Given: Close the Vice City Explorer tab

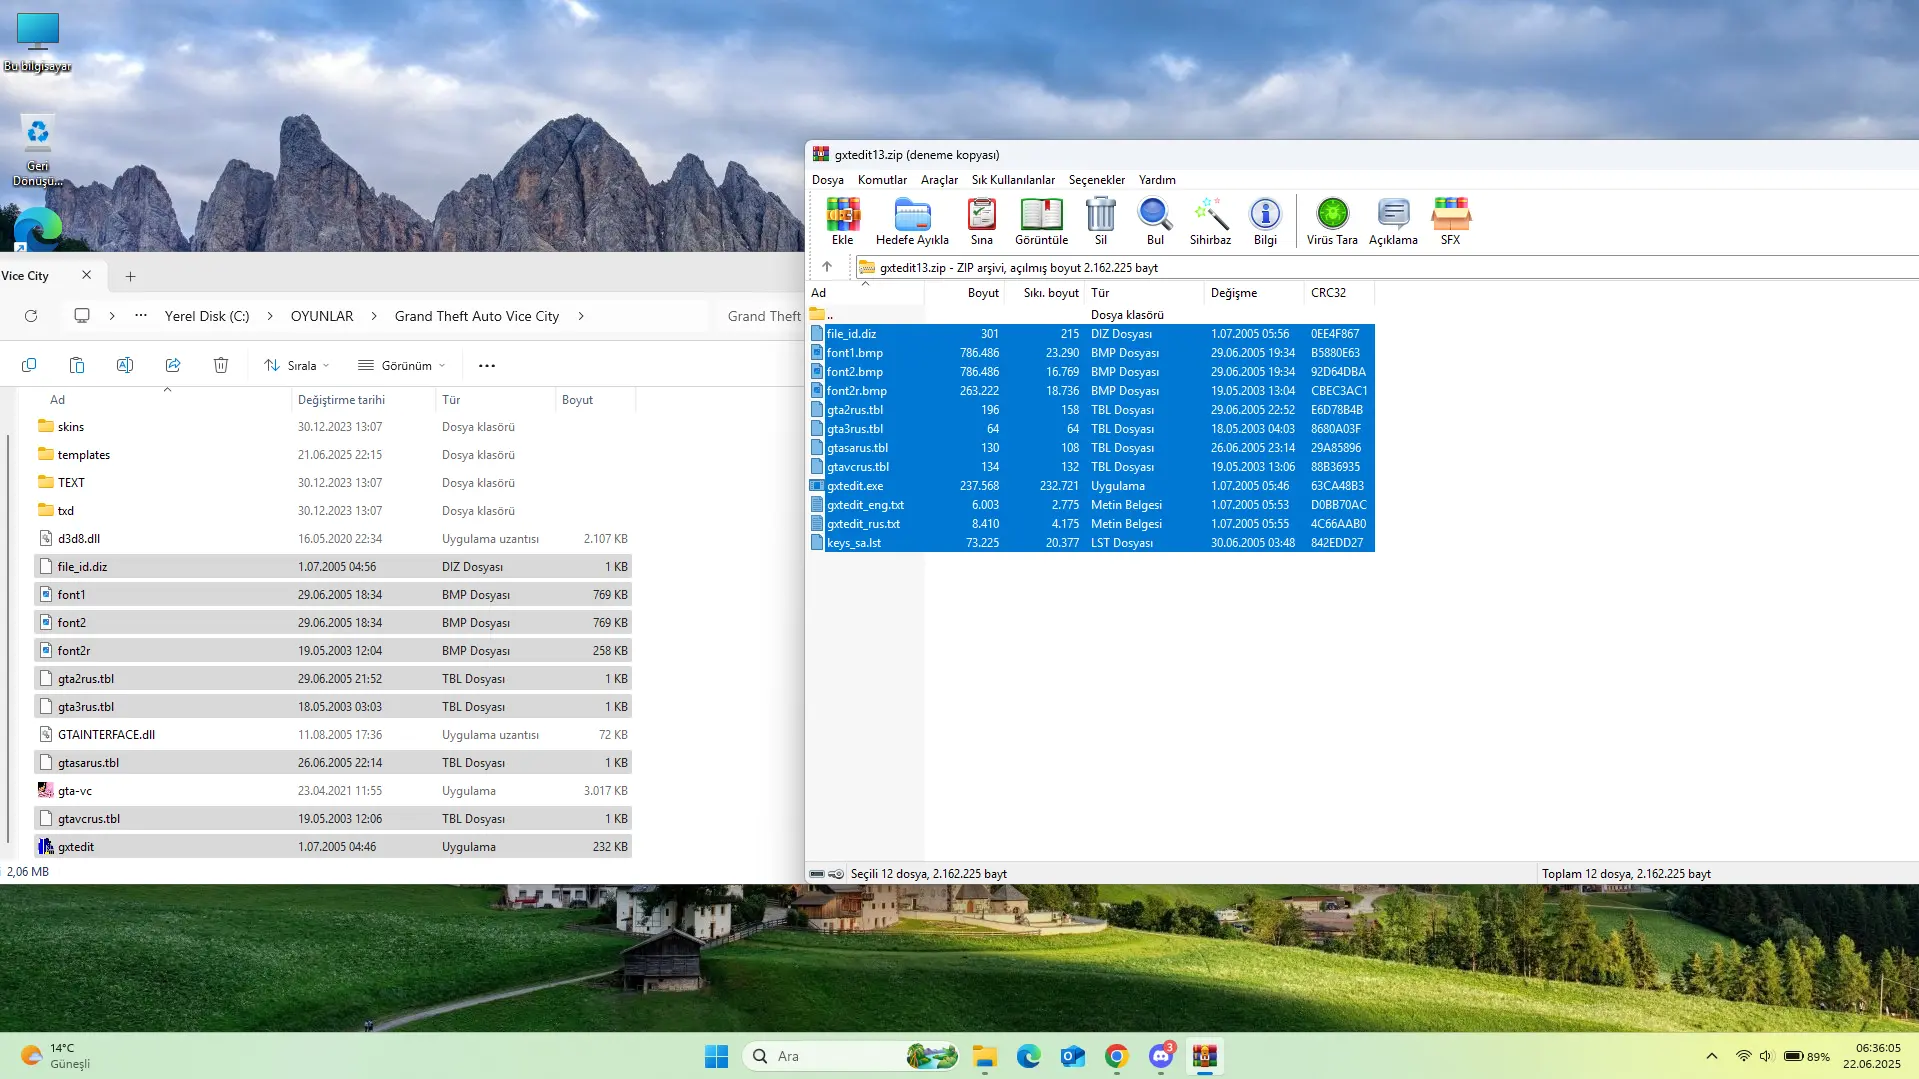Looking at the screenshot, I should tap(87, 275).
